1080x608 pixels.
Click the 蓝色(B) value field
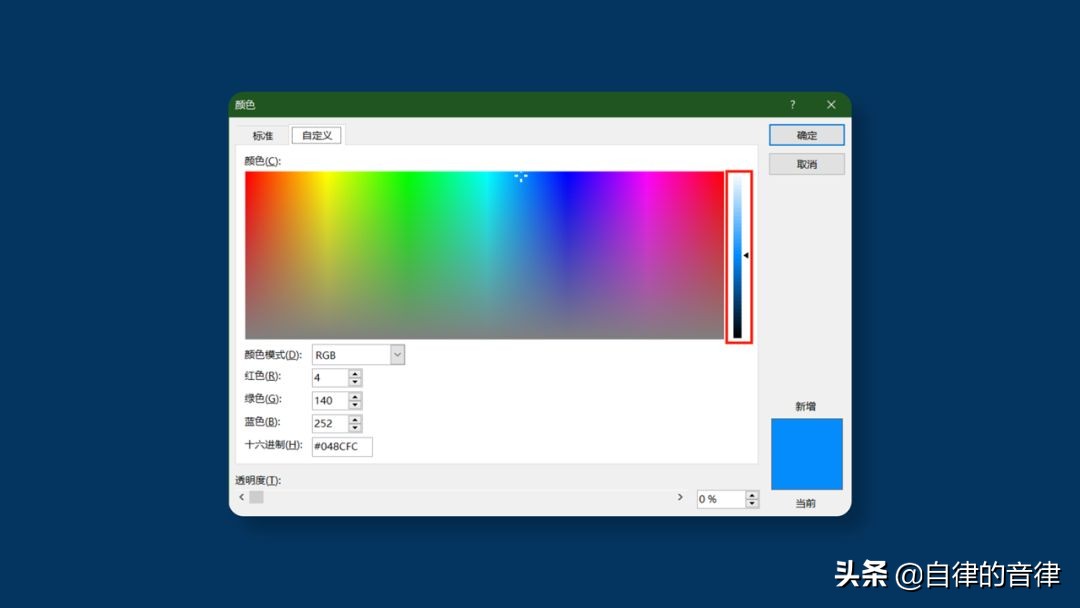330,423
